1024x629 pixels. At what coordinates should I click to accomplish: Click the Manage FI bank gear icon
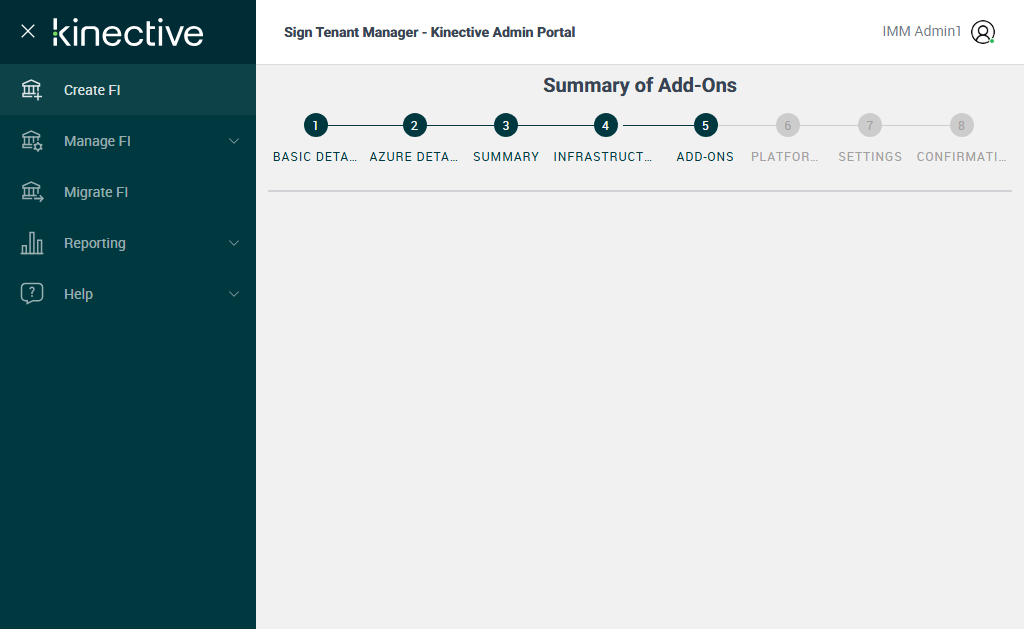[x=31, y=140]
